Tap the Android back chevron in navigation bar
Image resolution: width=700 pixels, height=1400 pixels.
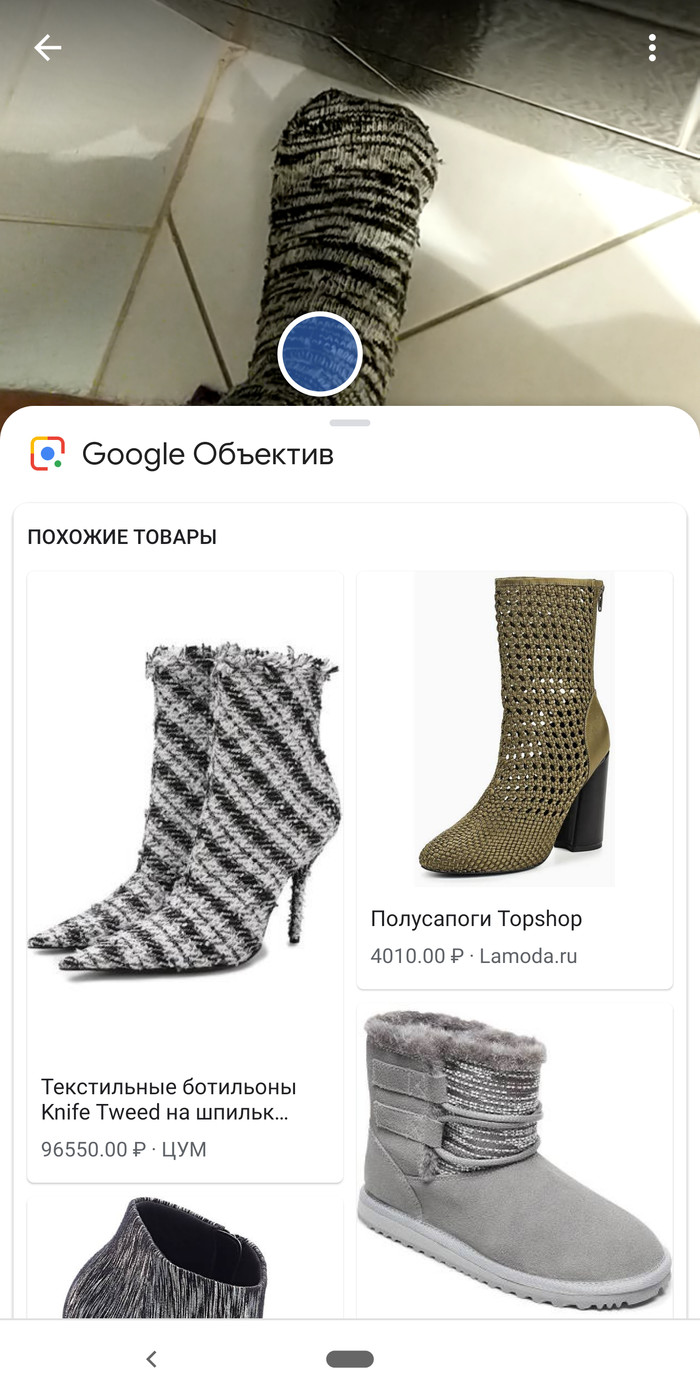[x=151, y=1359]
